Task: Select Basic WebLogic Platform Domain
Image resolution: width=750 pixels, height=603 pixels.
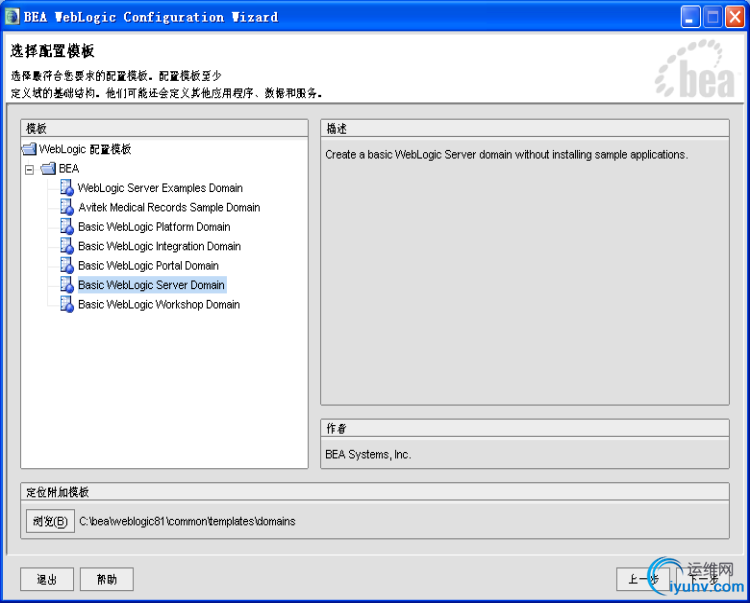Action: coord(154,227)
